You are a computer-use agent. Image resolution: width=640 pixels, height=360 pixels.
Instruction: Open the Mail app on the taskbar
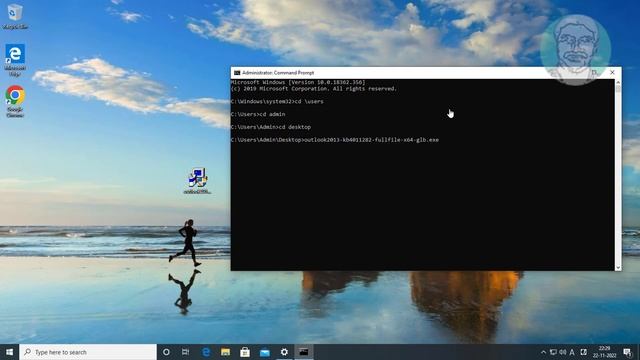tap(264, 352)
